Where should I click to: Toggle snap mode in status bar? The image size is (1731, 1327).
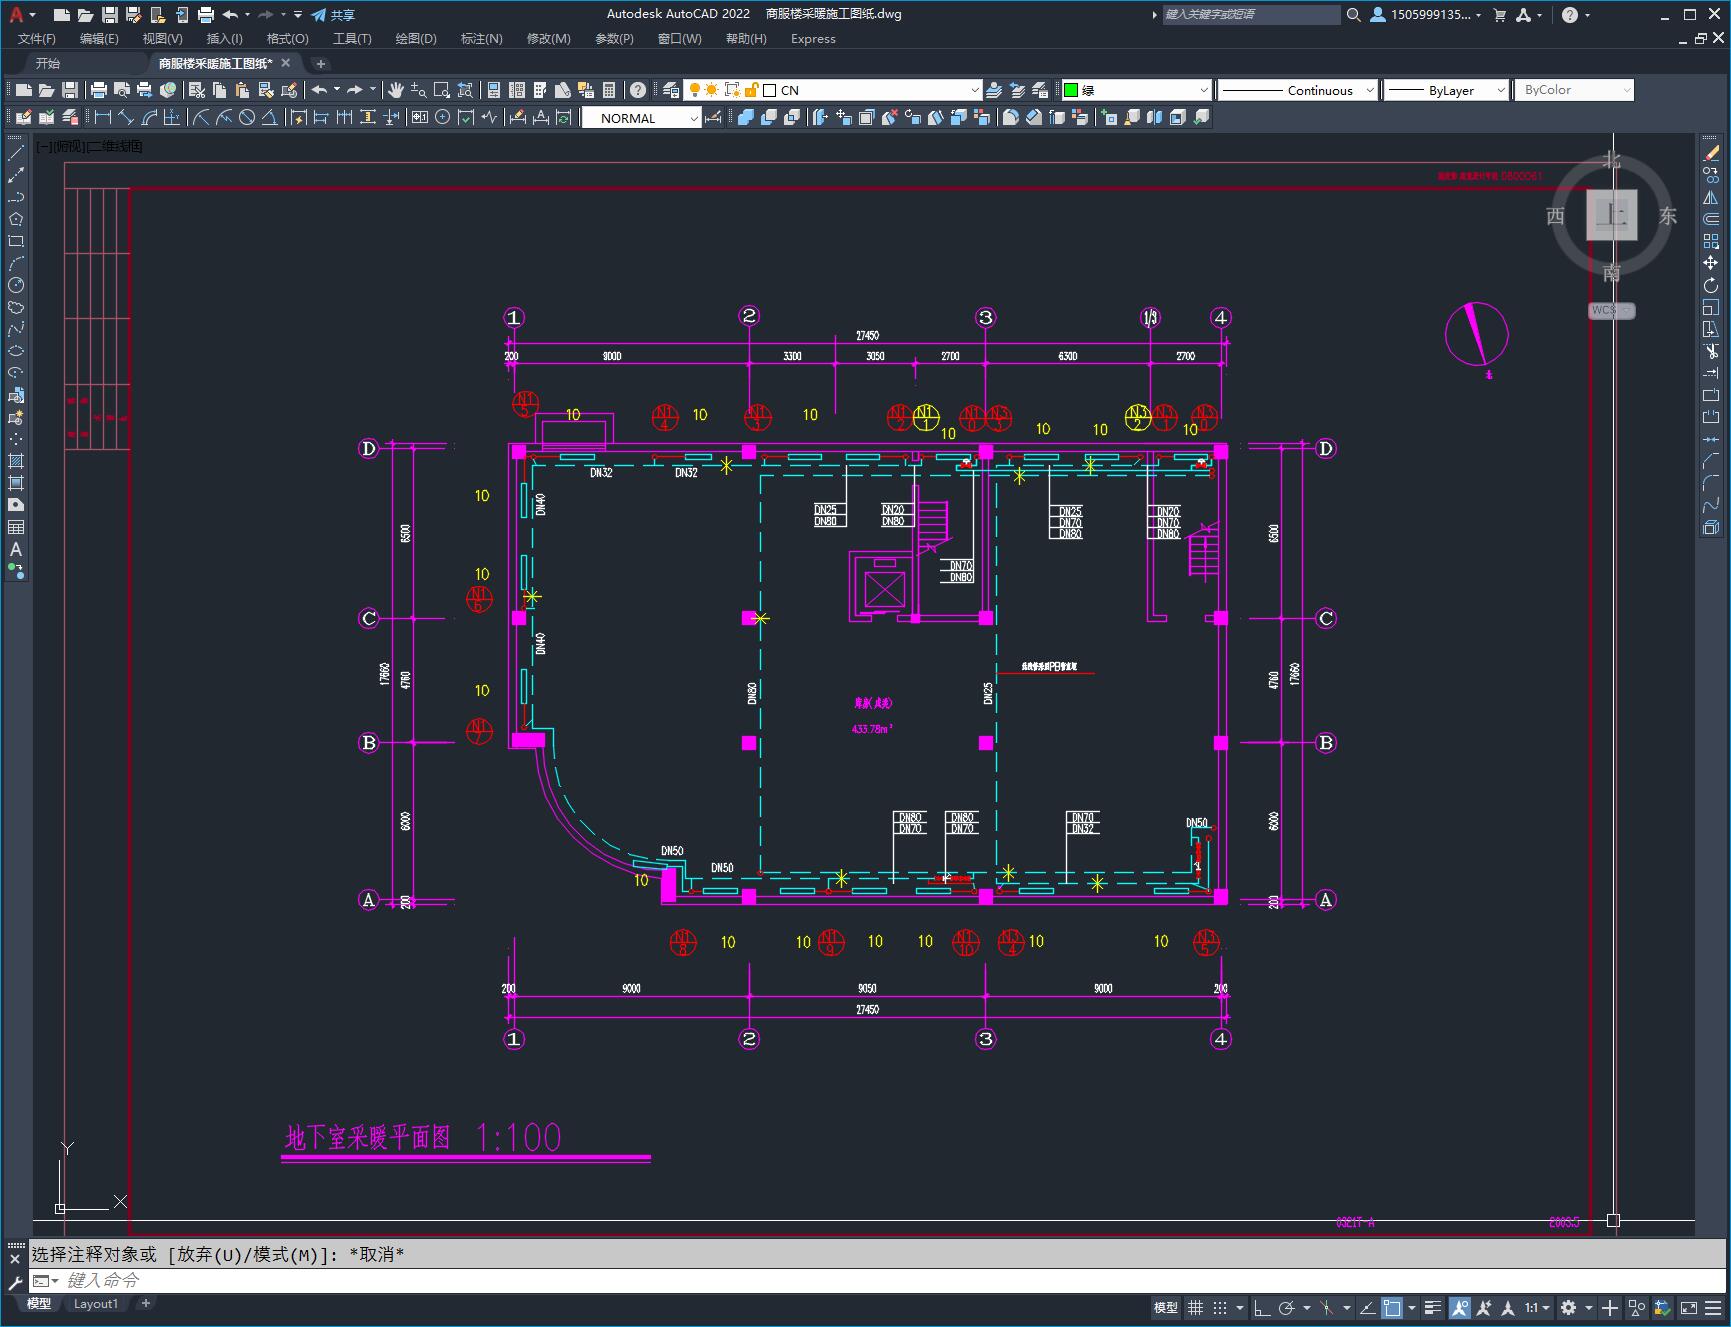click(x=1220, y=1307)
